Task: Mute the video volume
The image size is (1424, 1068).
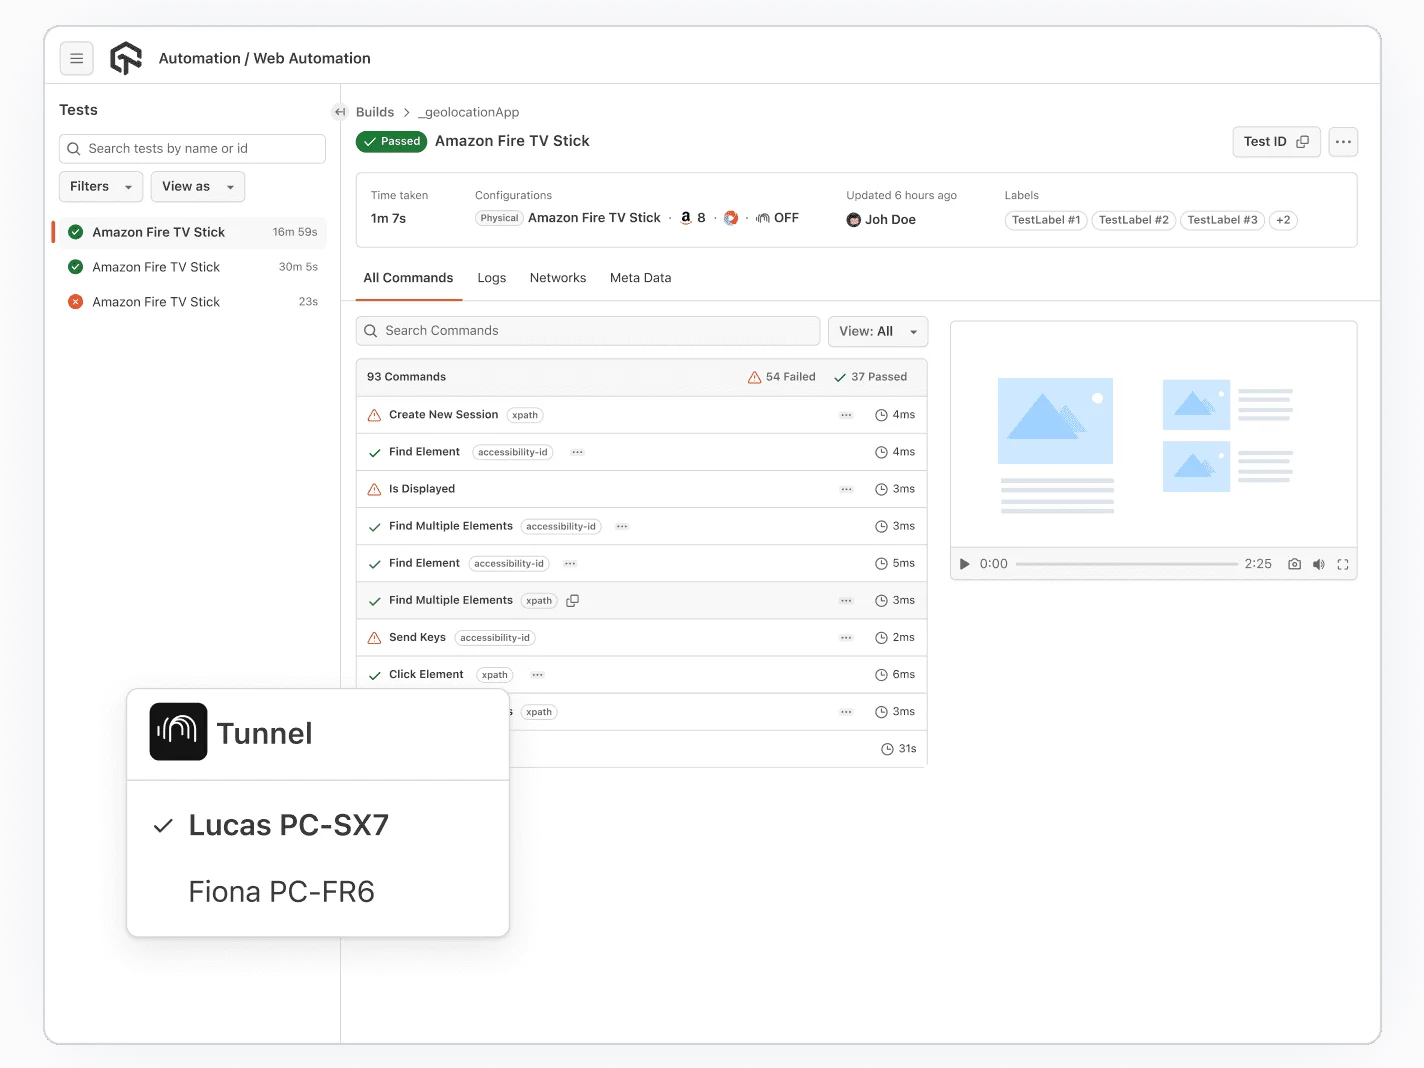Action: (1318, 564)
